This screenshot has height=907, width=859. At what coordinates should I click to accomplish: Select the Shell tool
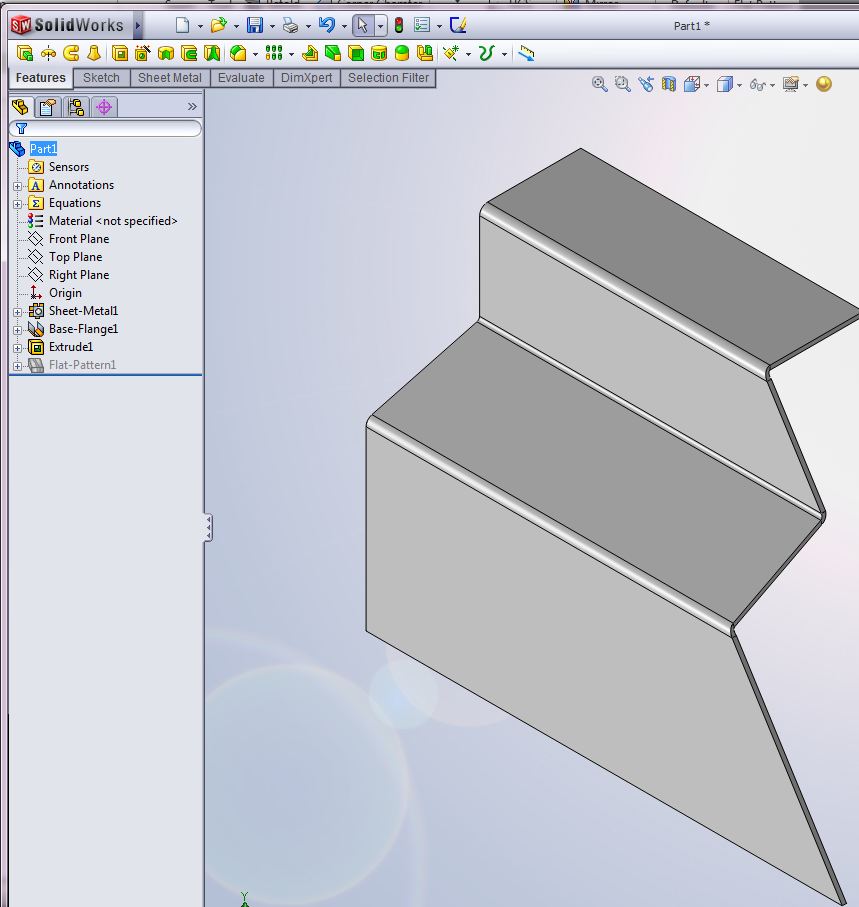pos(356,53)
